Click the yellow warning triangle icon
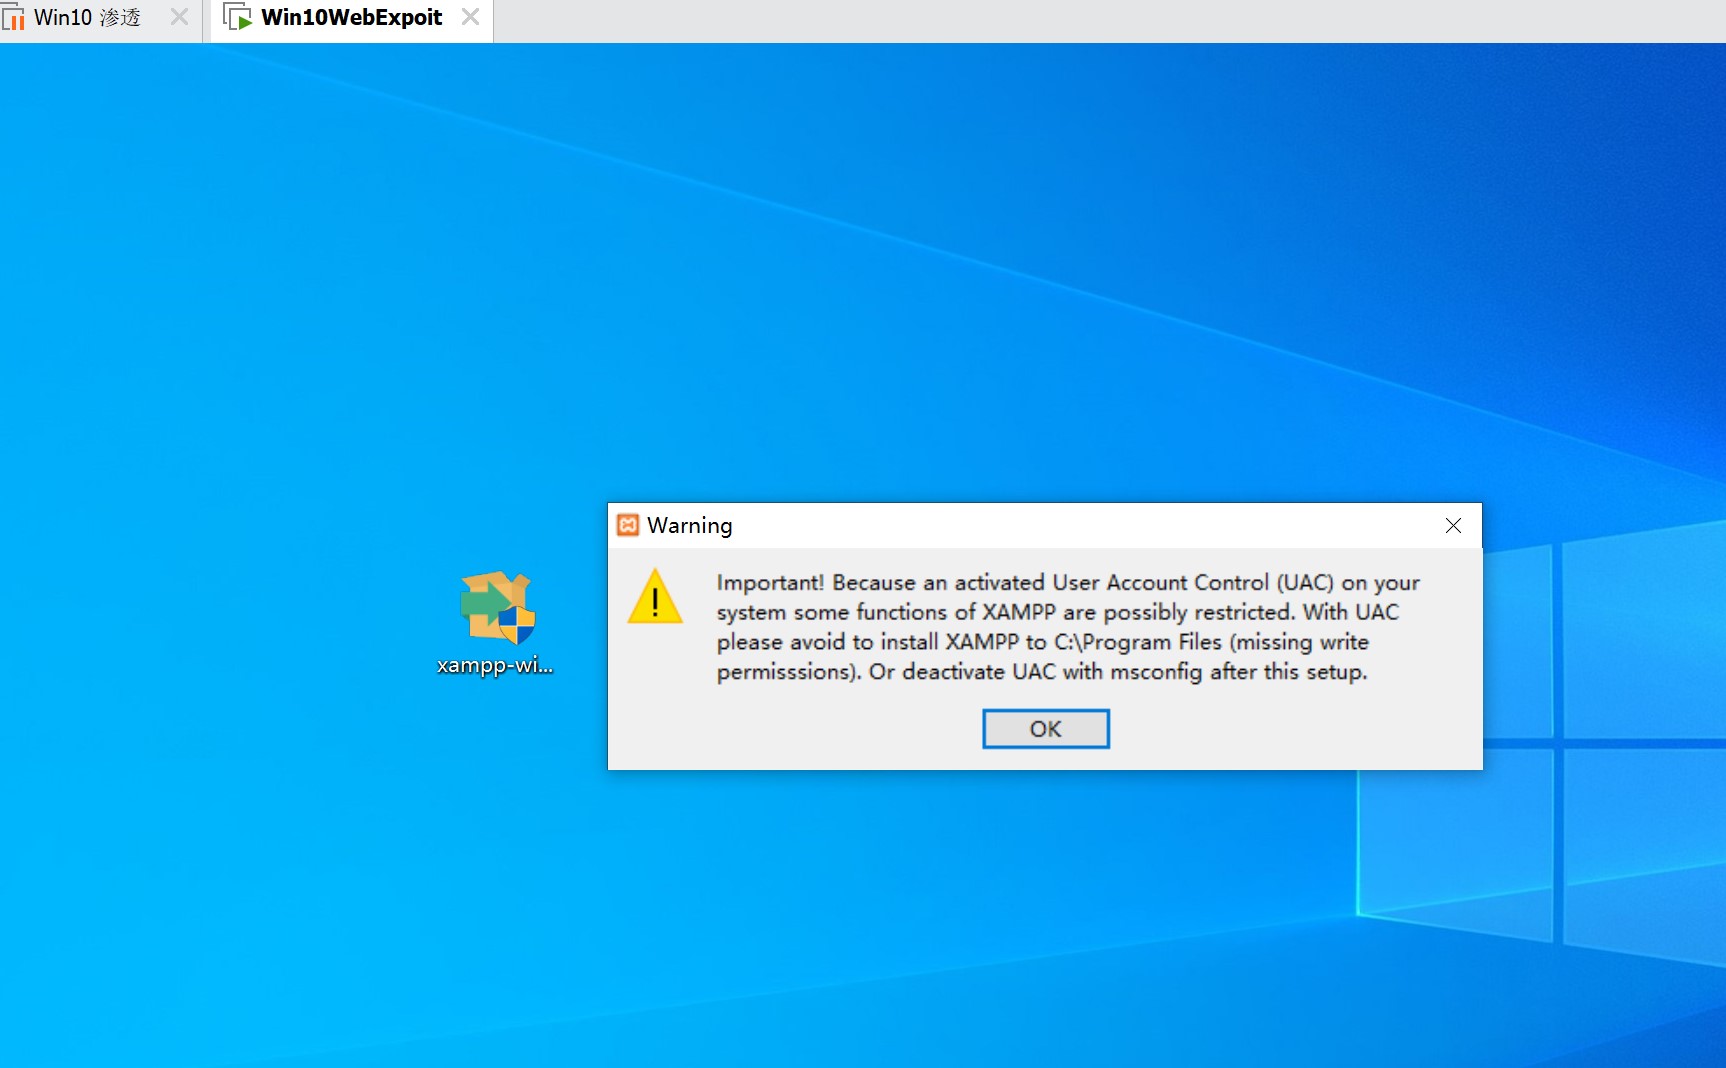 click(655, 597)
